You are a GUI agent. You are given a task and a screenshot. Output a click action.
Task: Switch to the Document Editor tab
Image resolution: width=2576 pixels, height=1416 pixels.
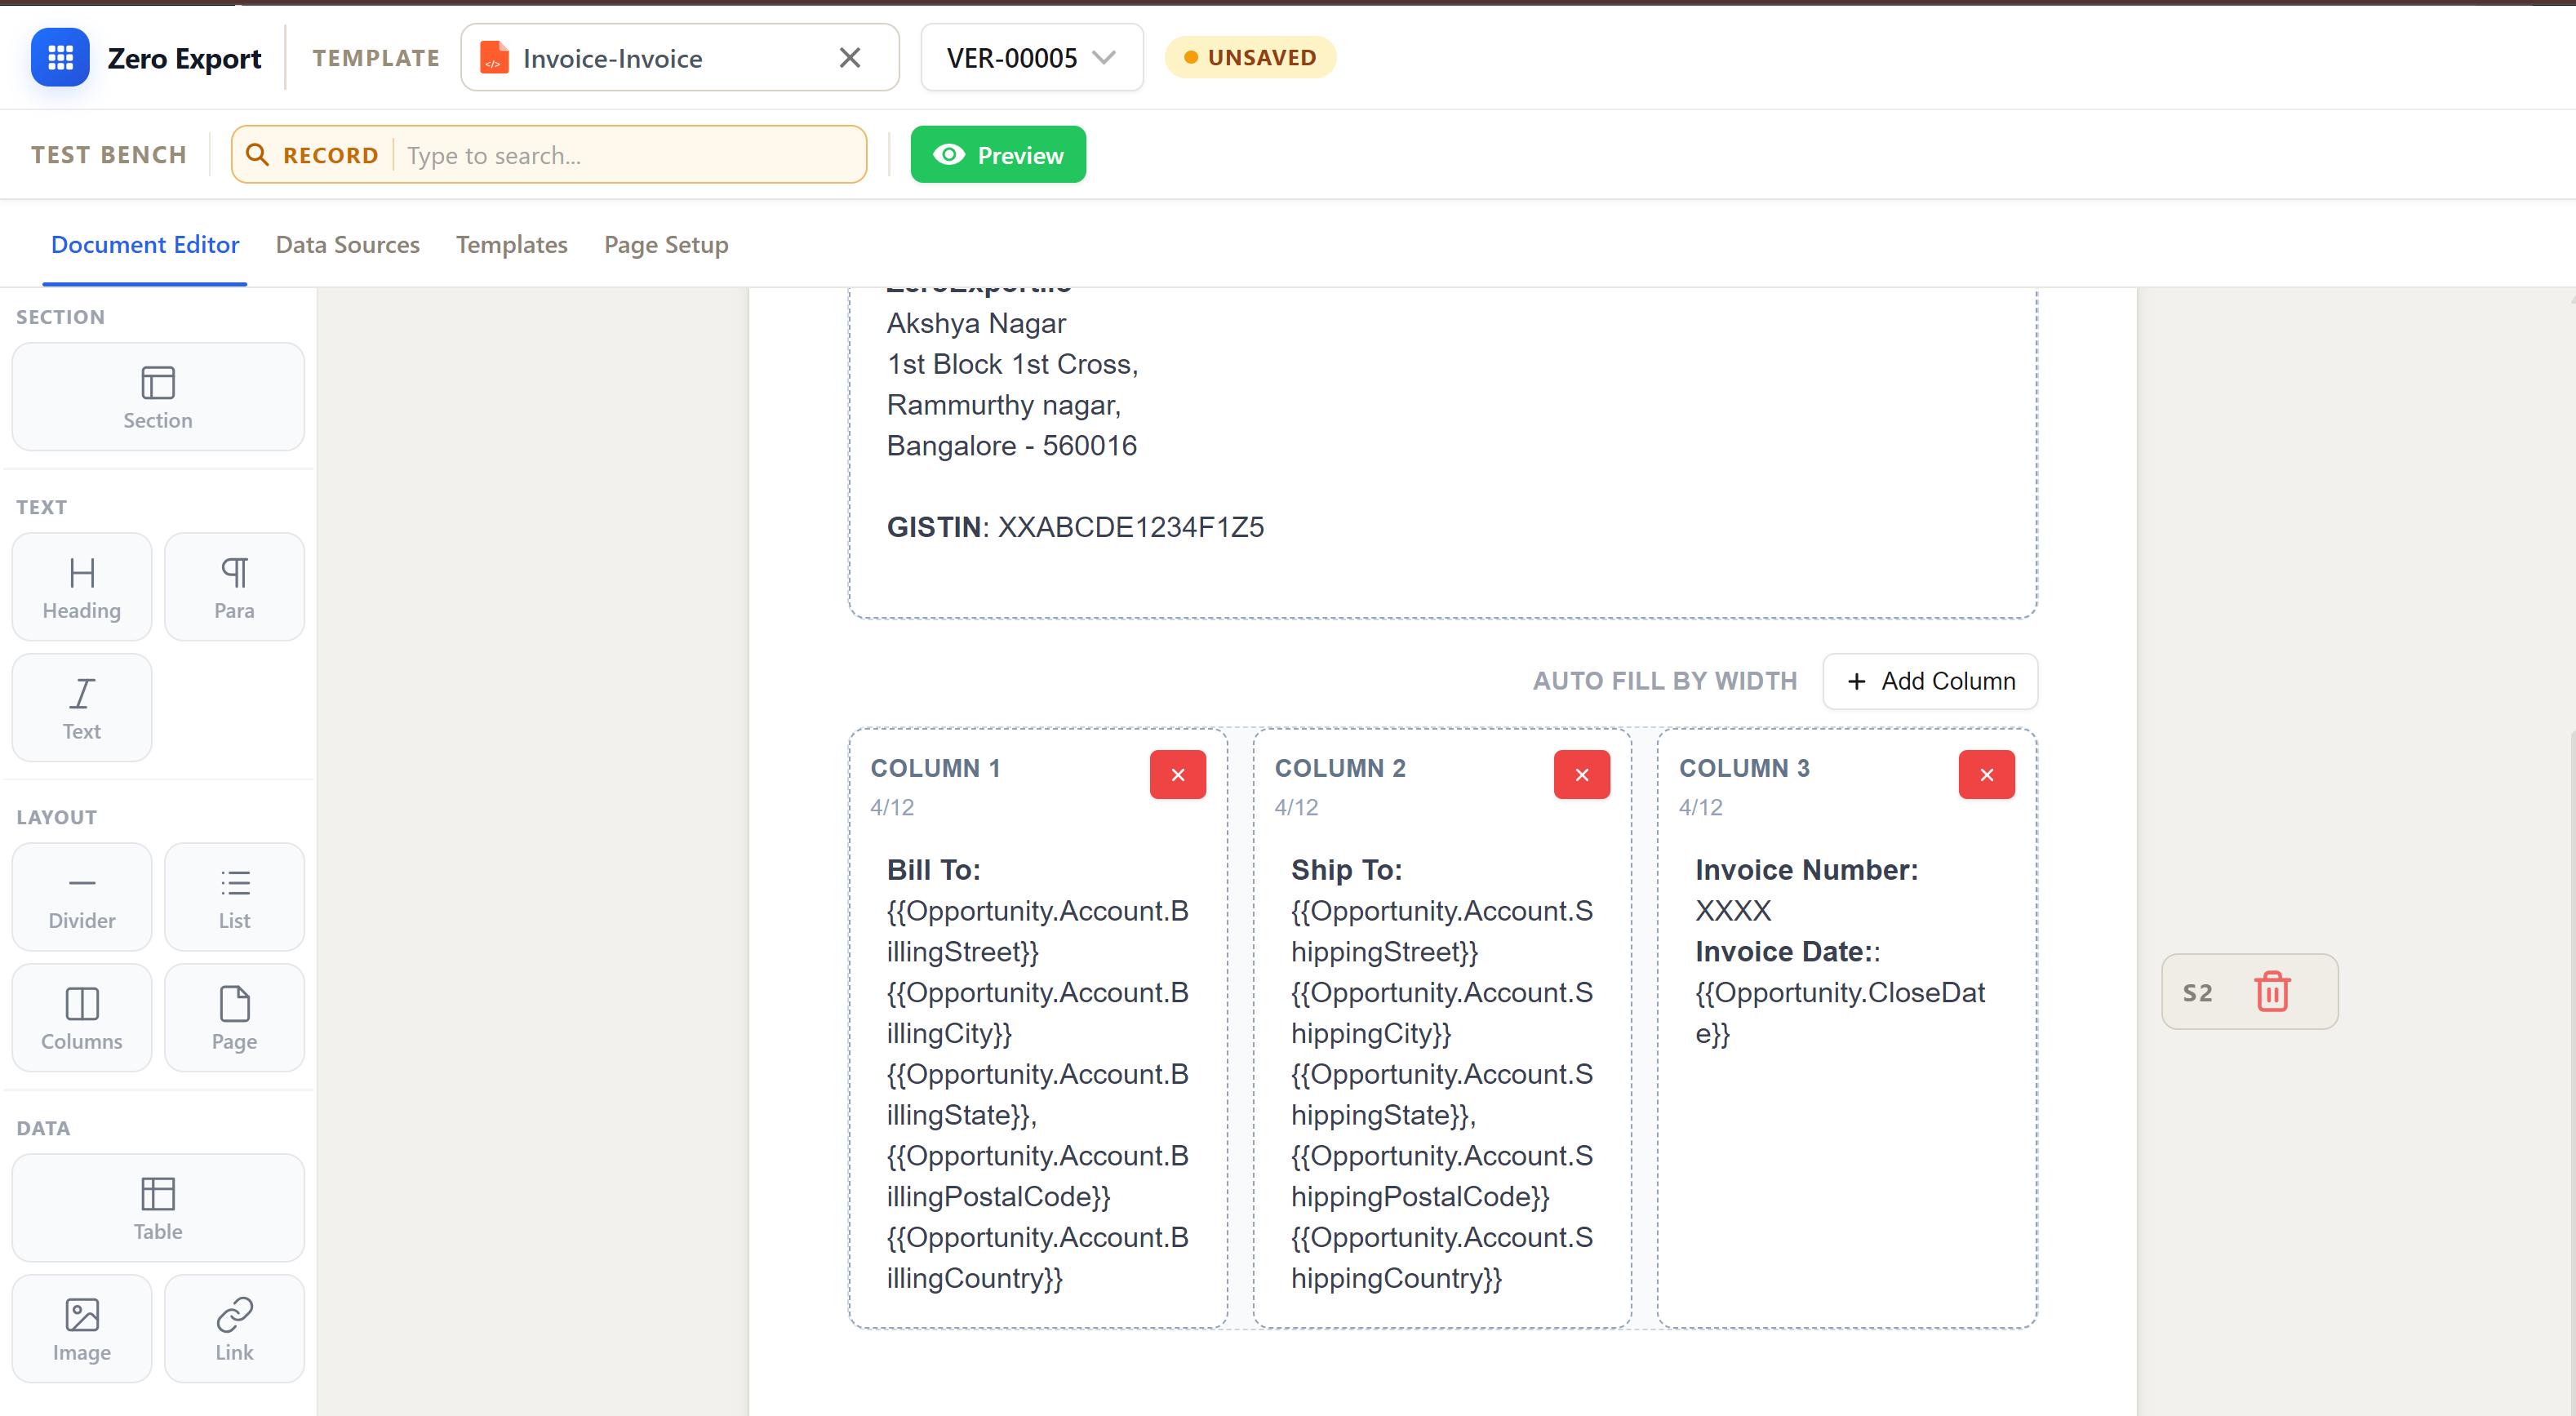click(x=145, y=245)
